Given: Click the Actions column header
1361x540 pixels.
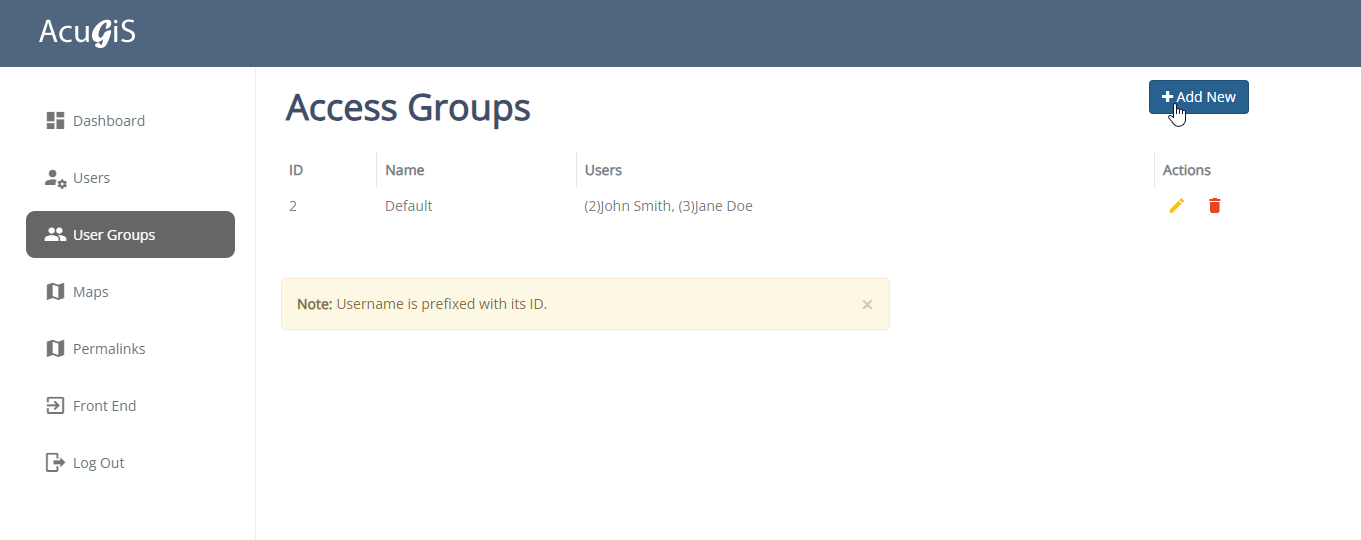Looking at the screenshot, I should point(1186,170).
